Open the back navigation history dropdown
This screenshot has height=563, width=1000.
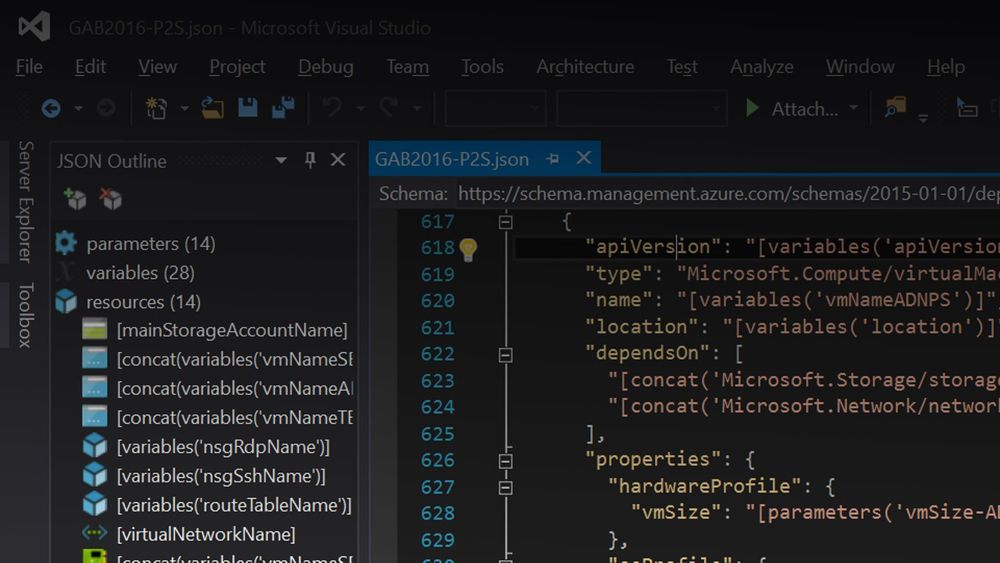click(x=78, y=109)
